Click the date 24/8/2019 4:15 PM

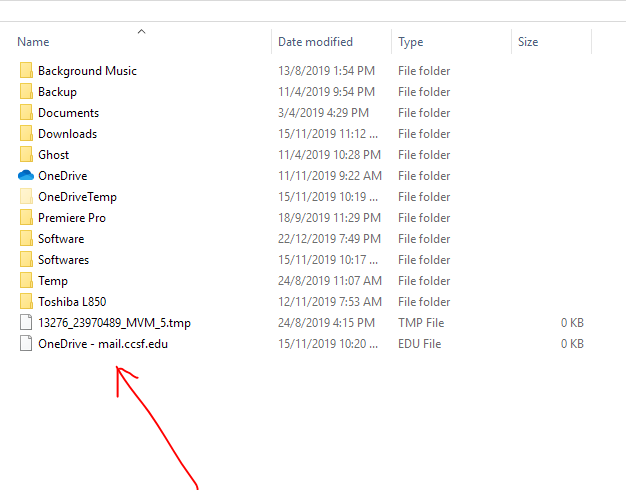click(x=327, y=323)
